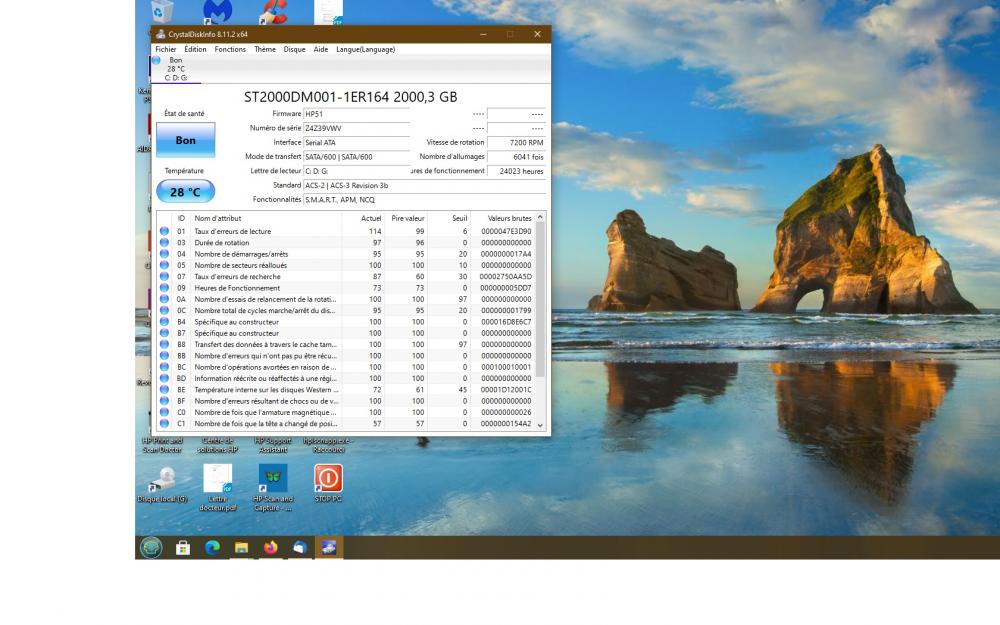Click the CrystalDiskInfo taskbar button
This screenshot has height=625, width=1000.
329,547
